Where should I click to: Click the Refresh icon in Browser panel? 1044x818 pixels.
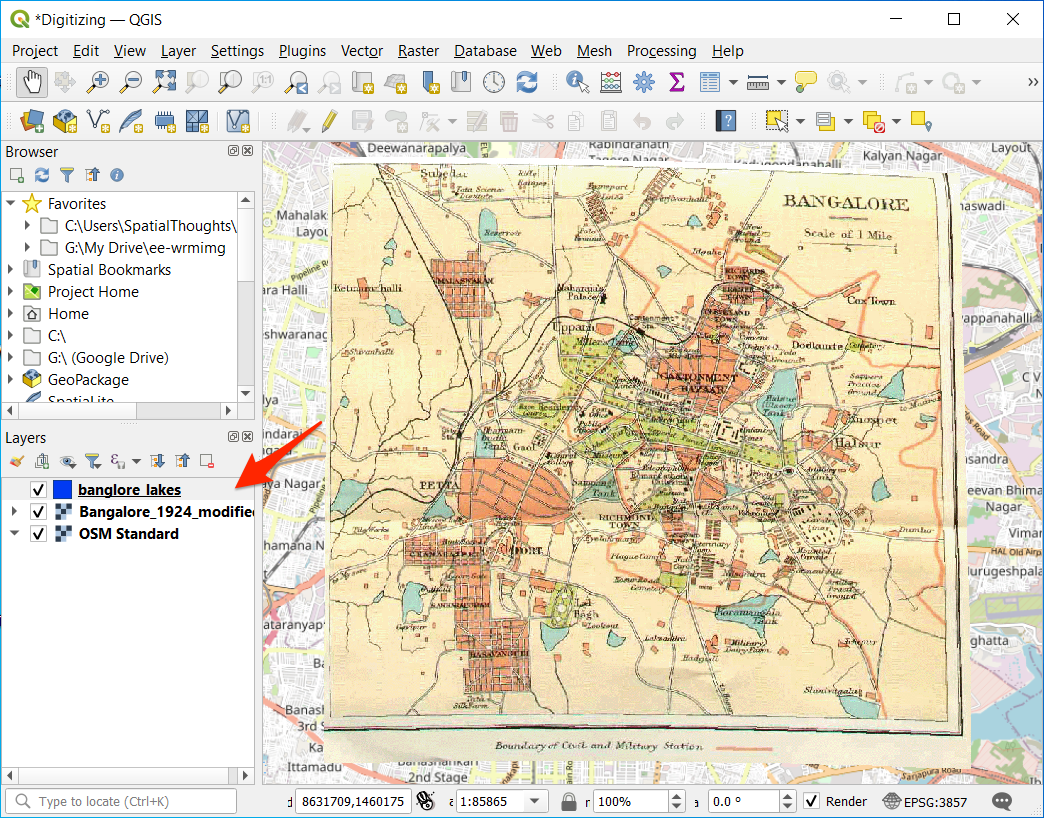(42, 175)
